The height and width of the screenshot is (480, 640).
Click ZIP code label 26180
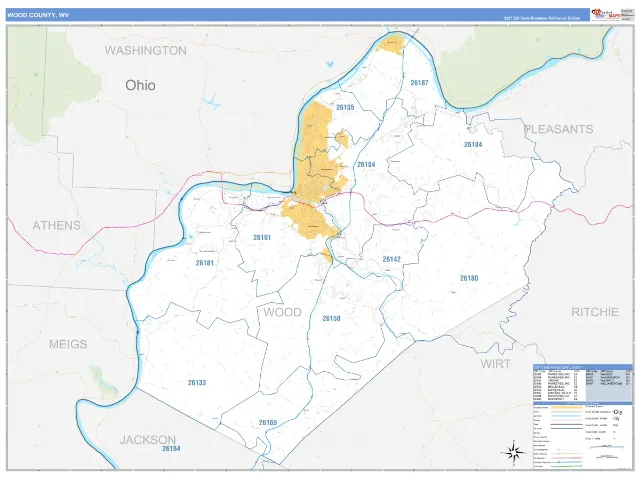pyautogui.click(x=469, y=278)
